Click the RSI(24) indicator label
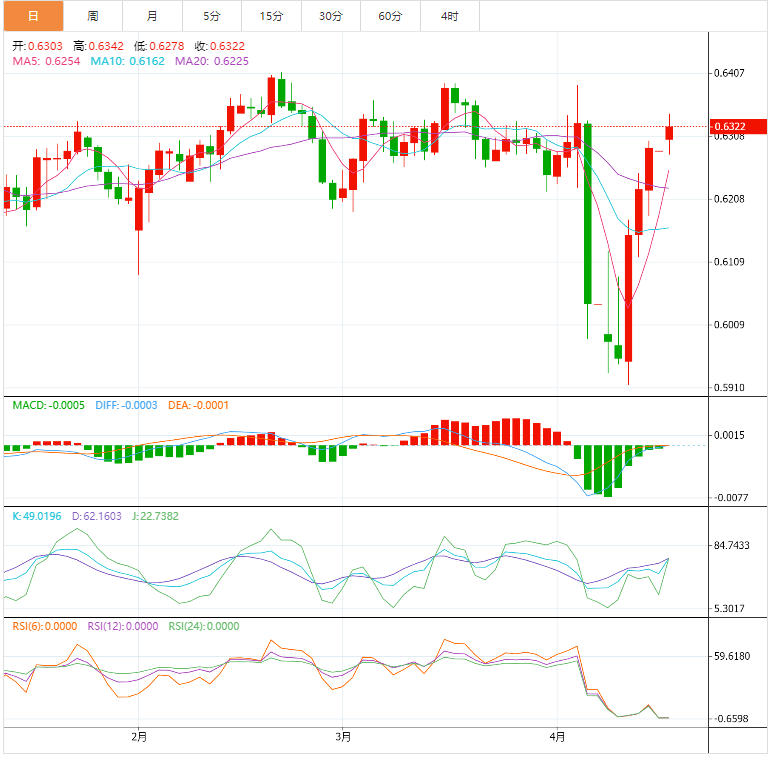The image size is (768, 757). [203, 626]
